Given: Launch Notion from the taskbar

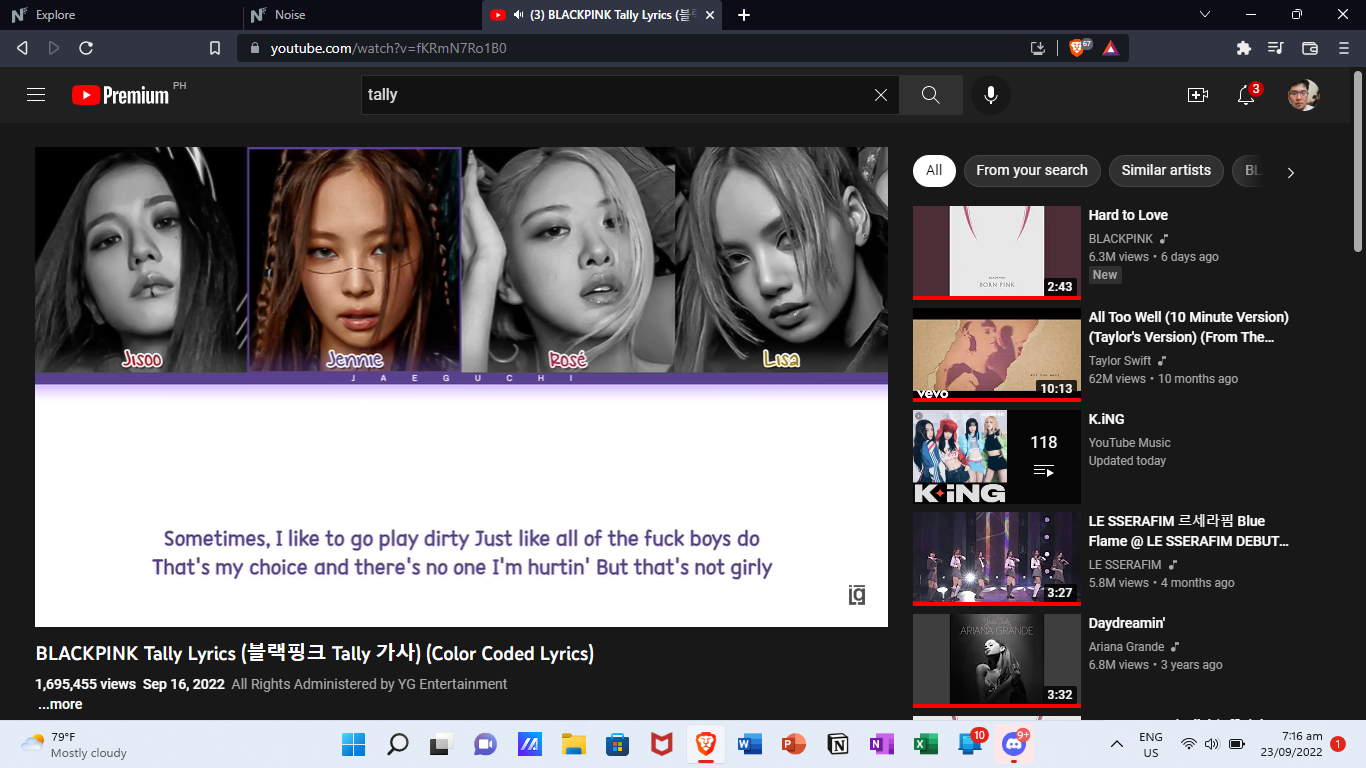Looking at the screenshot, I should click(838, 744).
